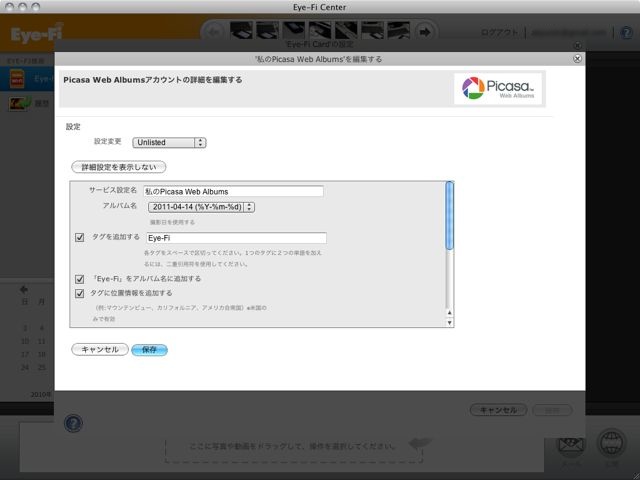Viewport: 640px width, 480px height.
Task: Click the back arrow in thumbnail strip
Action: coord(214,31)
